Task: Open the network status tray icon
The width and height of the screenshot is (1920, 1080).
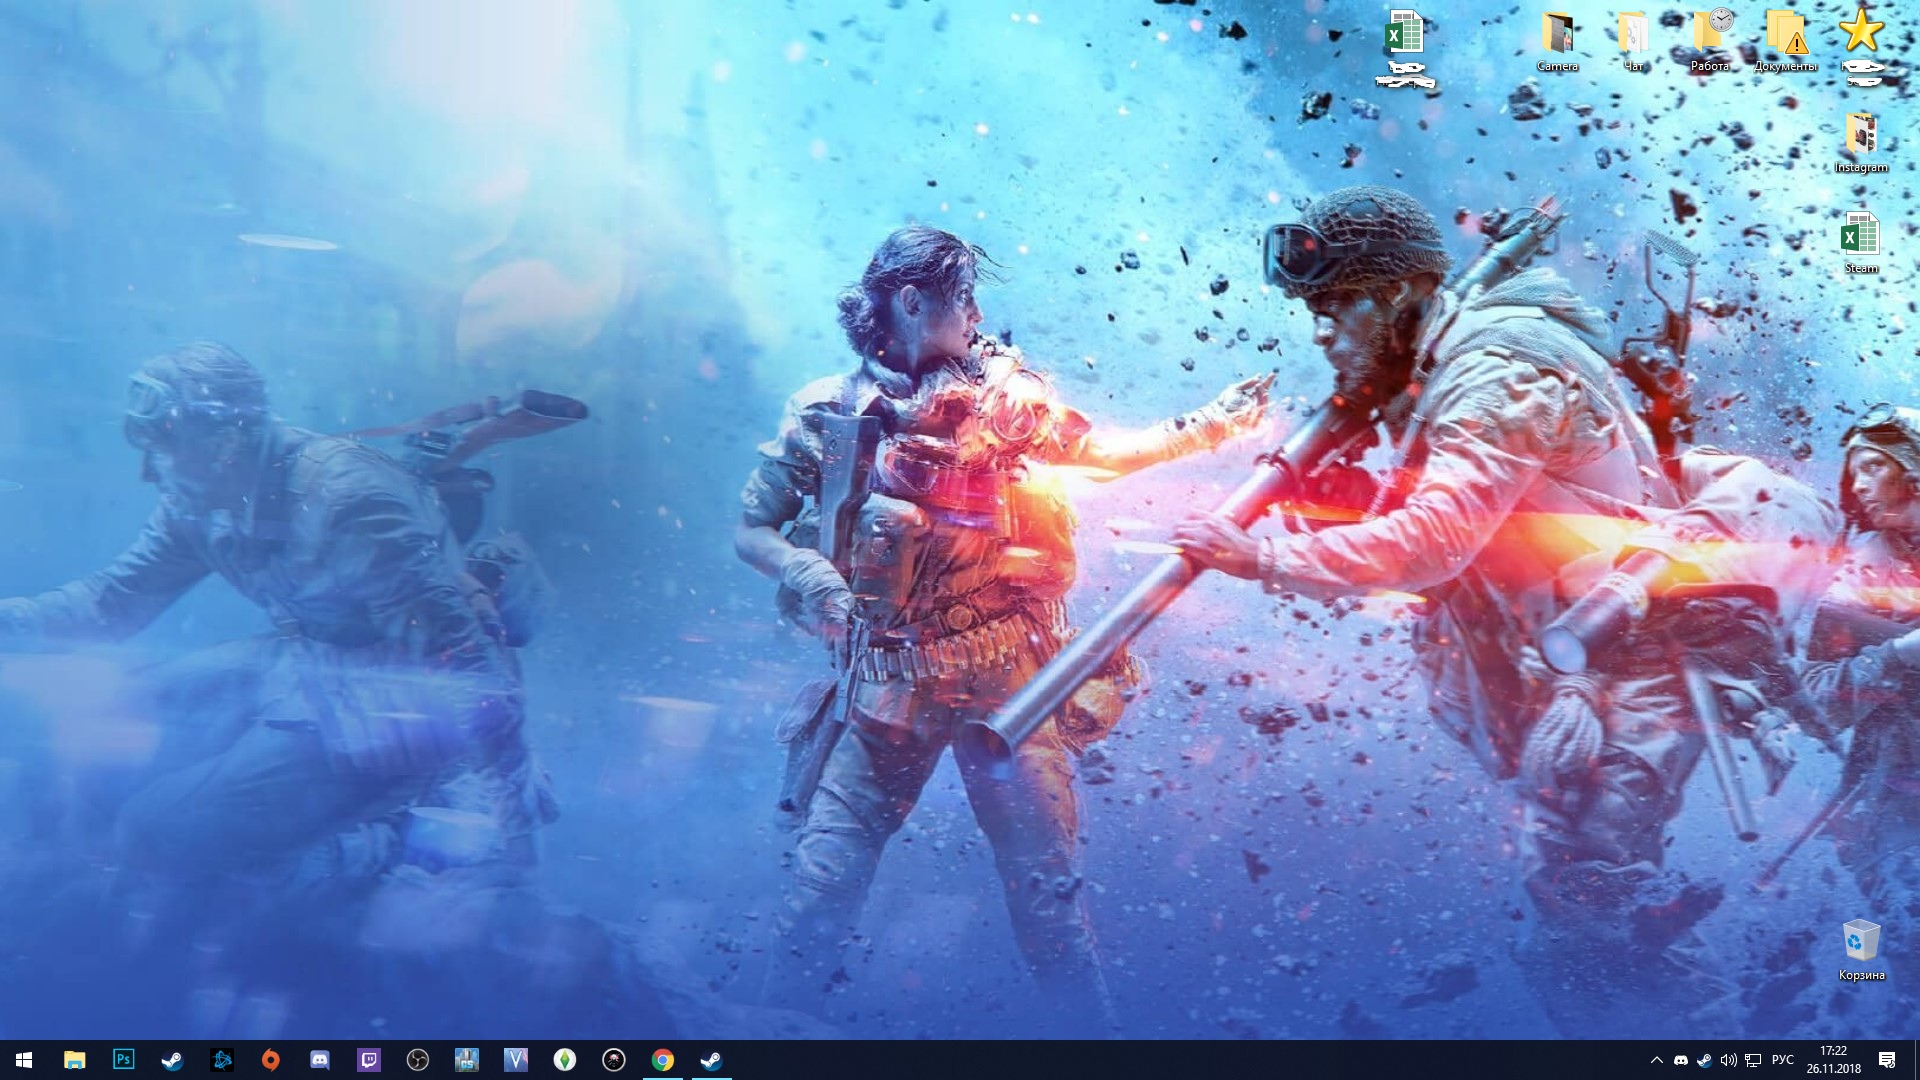Action: (x=1753, y=1060)
